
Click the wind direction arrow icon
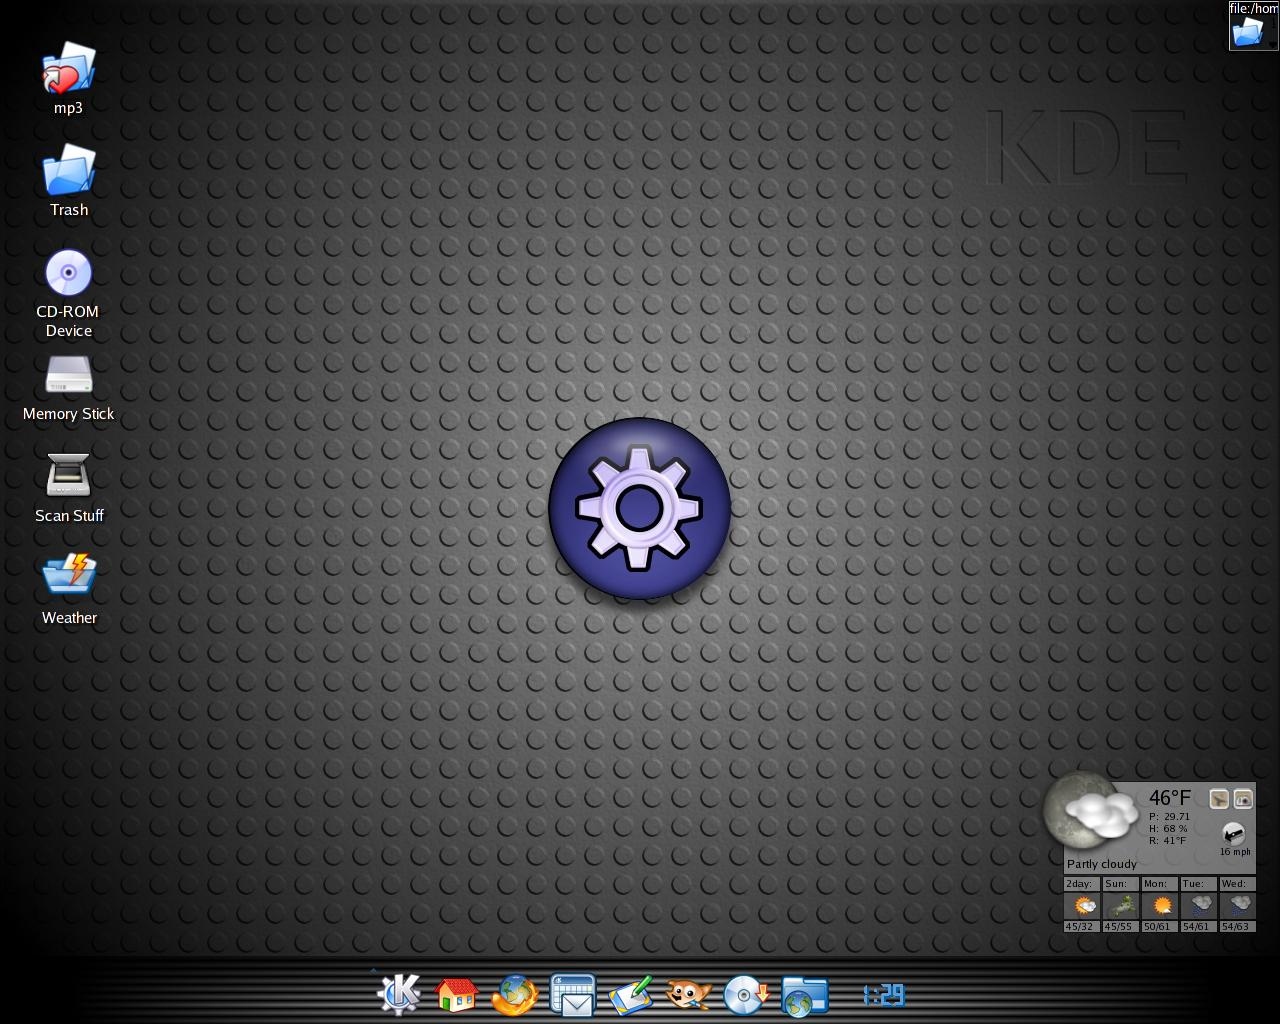[1234, 833]
